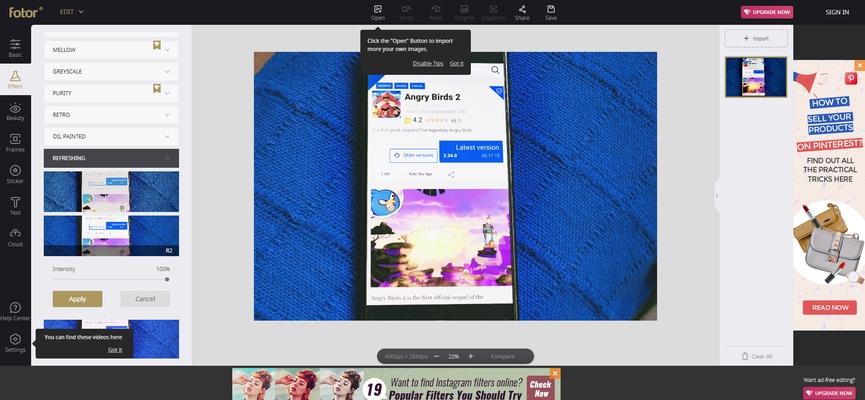The height and width of the screenshot is (400, 865).
Task: Select the first Refreshing effect thumbnail
Action: coord(111,191)
